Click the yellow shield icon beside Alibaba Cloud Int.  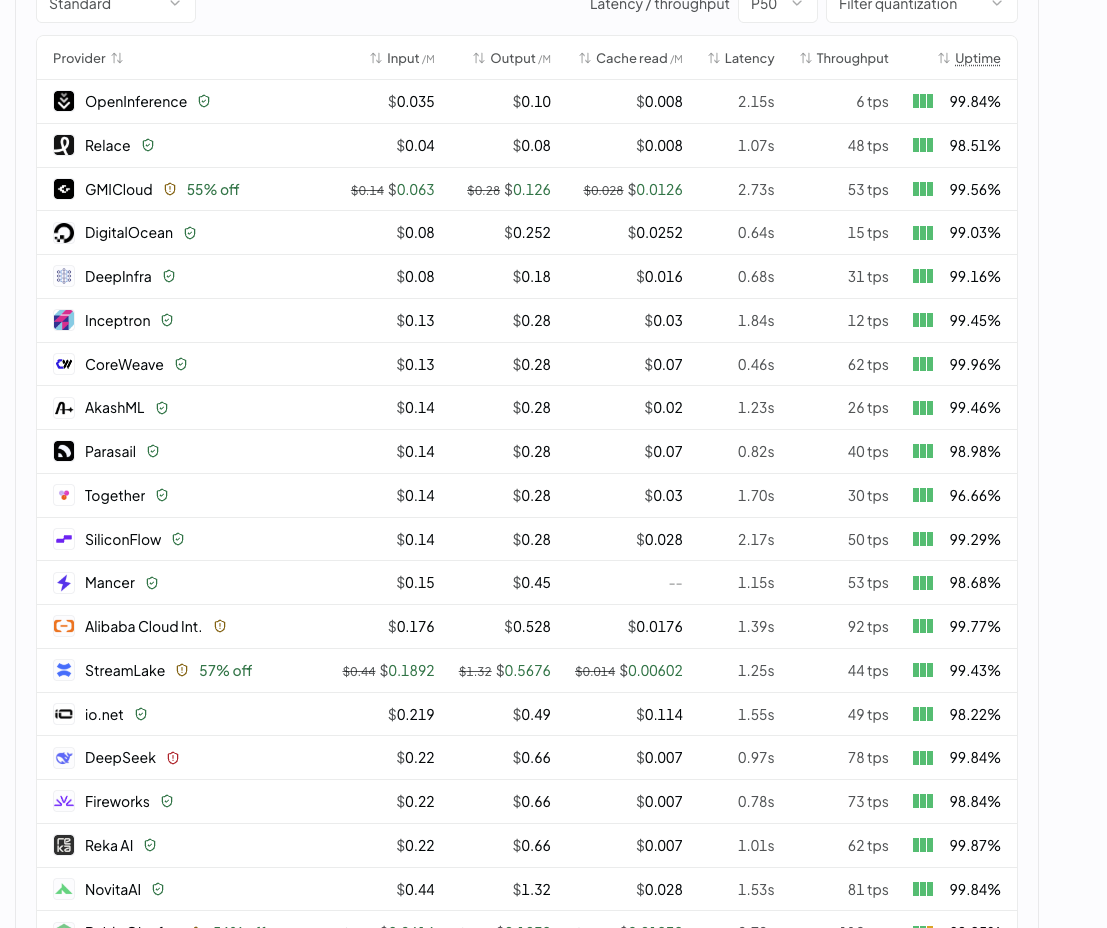click(x=220, y=626)
